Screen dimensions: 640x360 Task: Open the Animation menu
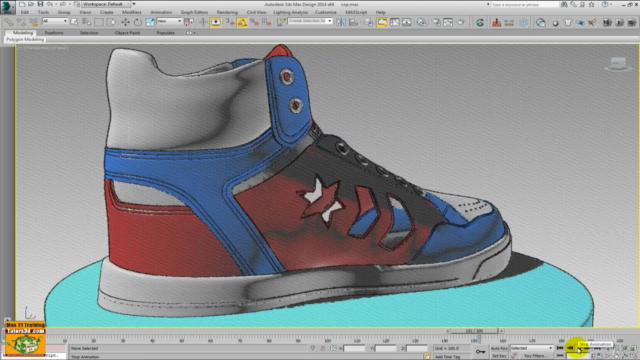coord(161,12)
